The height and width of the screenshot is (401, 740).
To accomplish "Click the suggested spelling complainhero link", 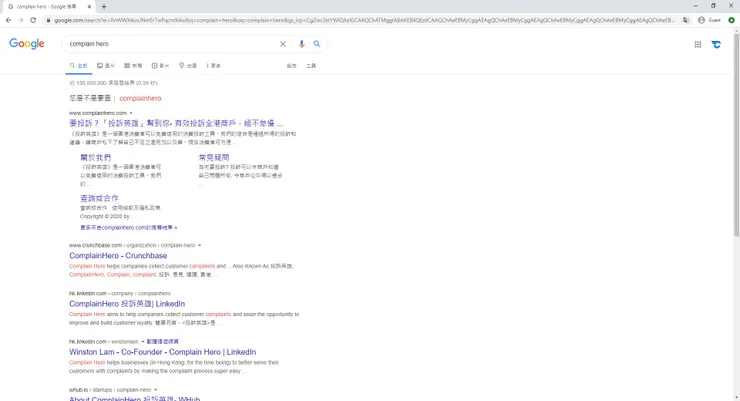I will point(140,98).
